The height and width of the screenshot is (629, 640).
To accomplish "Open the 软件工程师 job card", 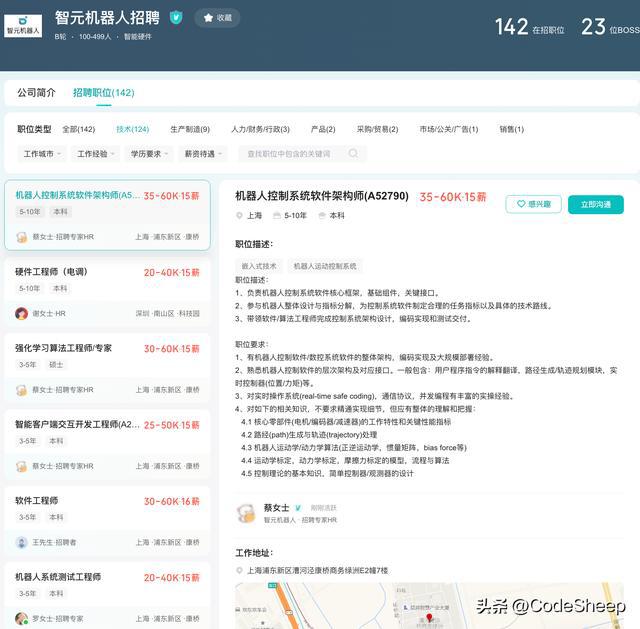I will click(107, 520).
